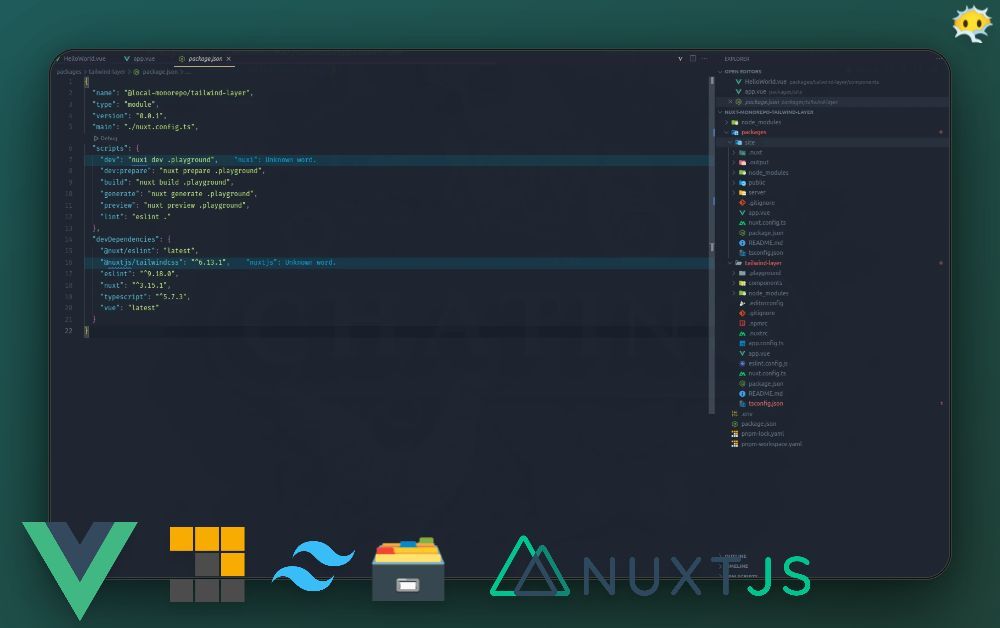Expand the .nuxt folder in site
1000x628 pixels.
click(x=733, y=152)
